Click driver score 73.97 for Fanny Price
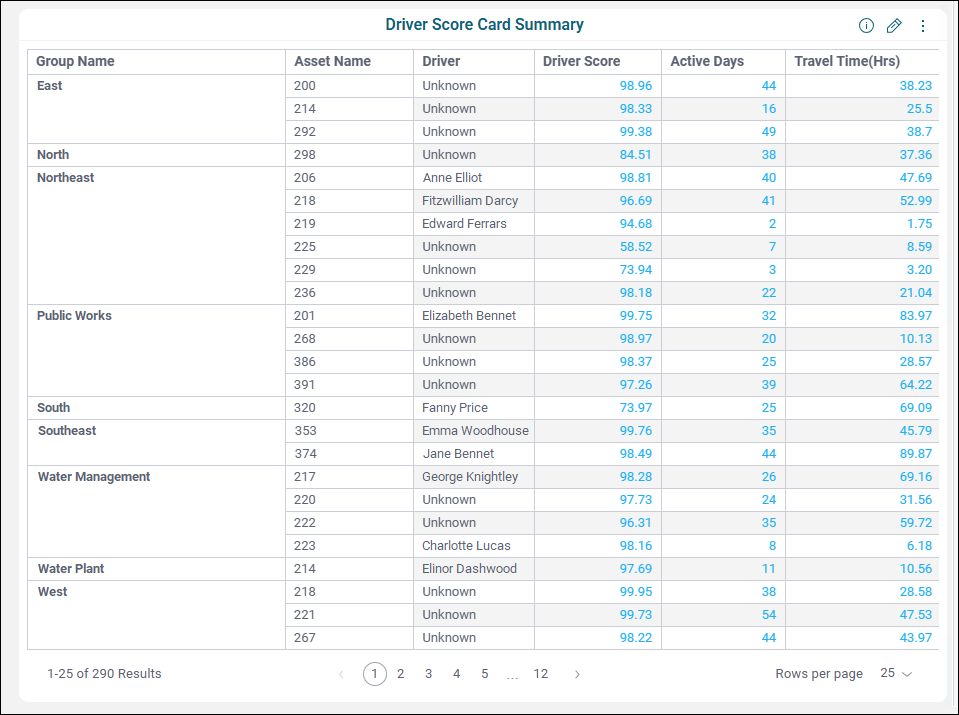 [635, 407]
